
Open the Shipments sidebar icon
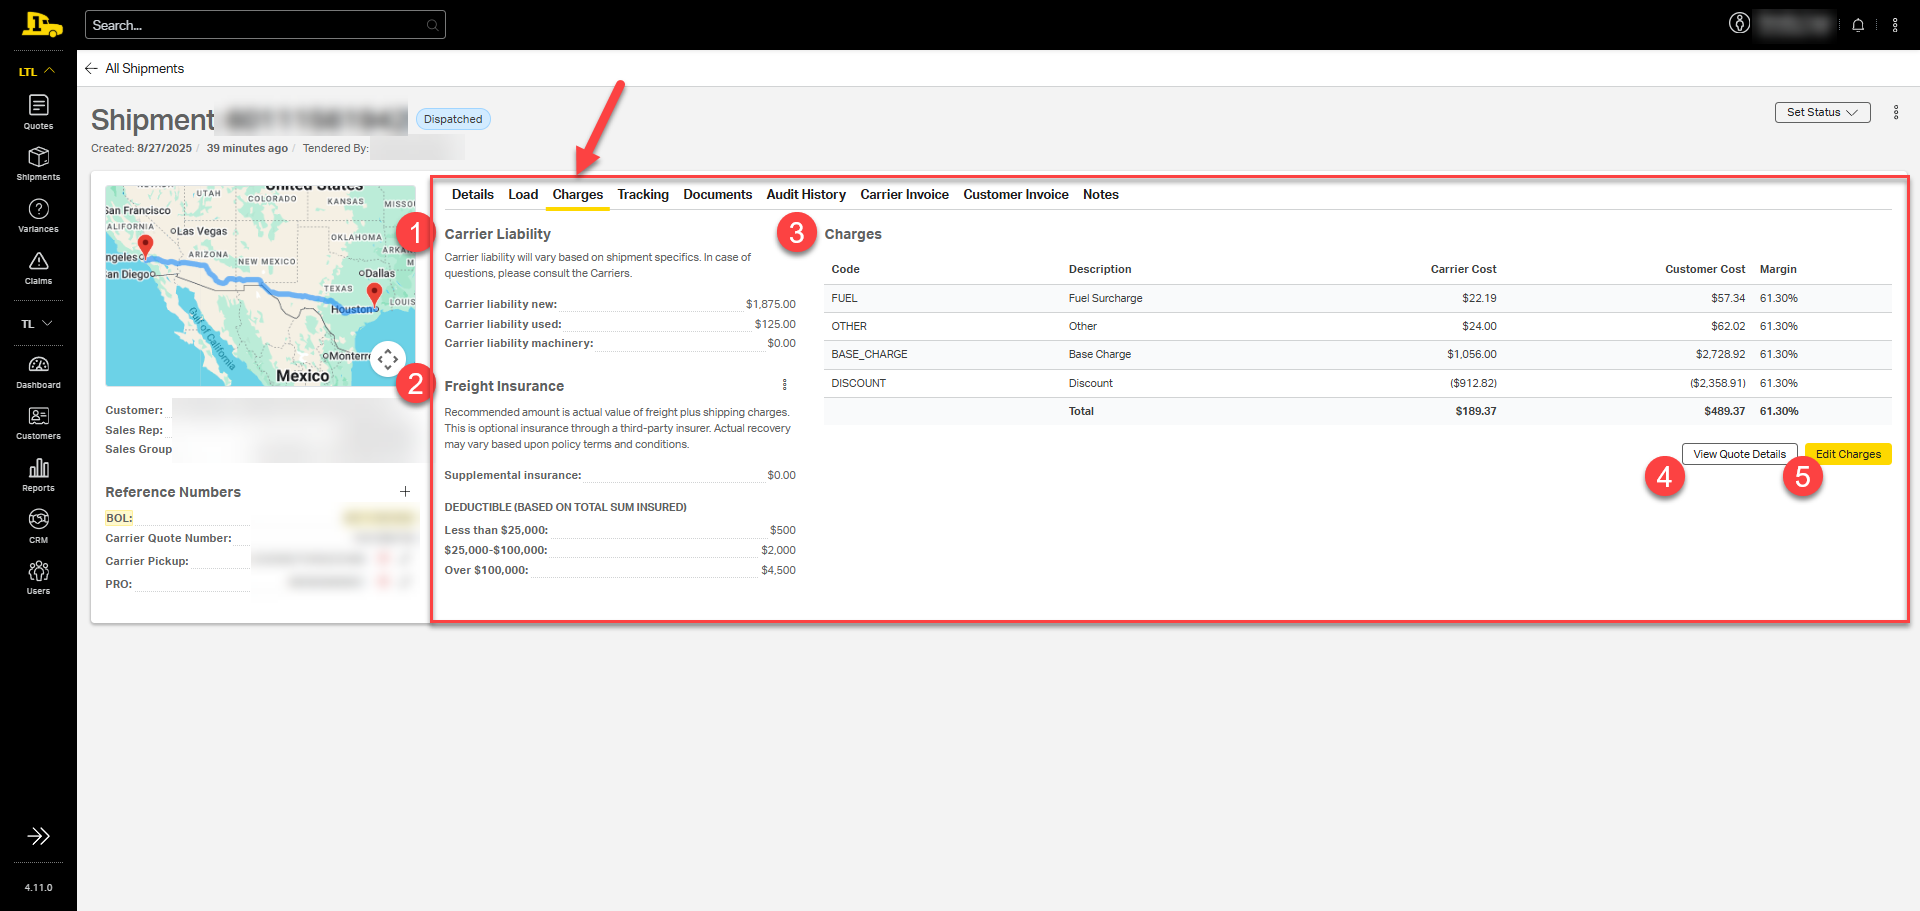pos(38,163)
